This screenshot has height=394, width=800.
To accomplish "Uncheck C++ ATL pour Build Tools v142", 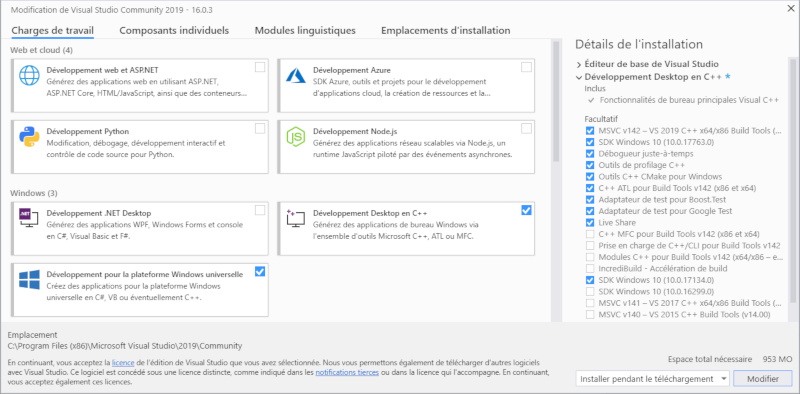I will (x=590, y=188).
